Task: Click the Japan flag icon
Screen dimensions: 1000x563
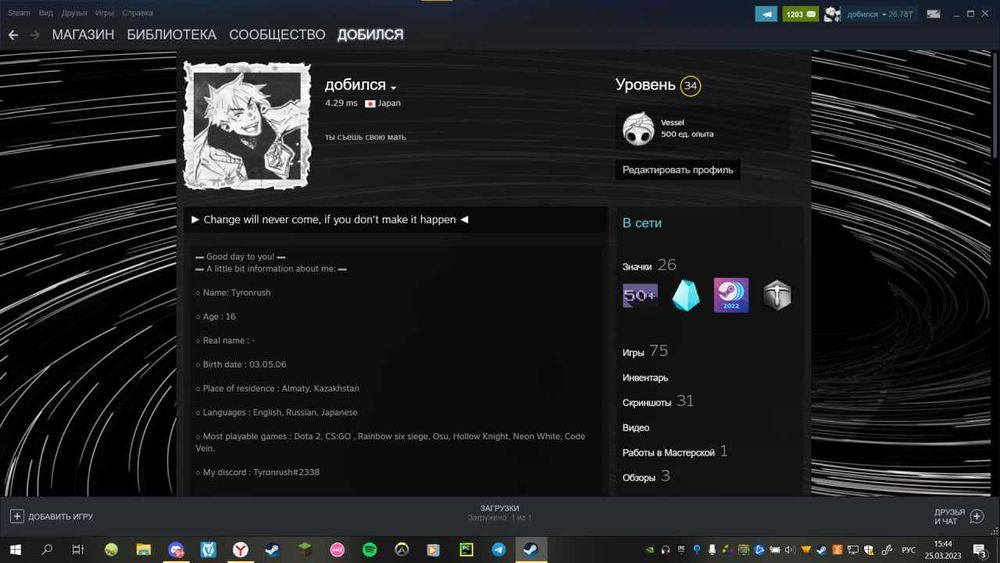Action: pyautogui.click(x=370, y=103)
